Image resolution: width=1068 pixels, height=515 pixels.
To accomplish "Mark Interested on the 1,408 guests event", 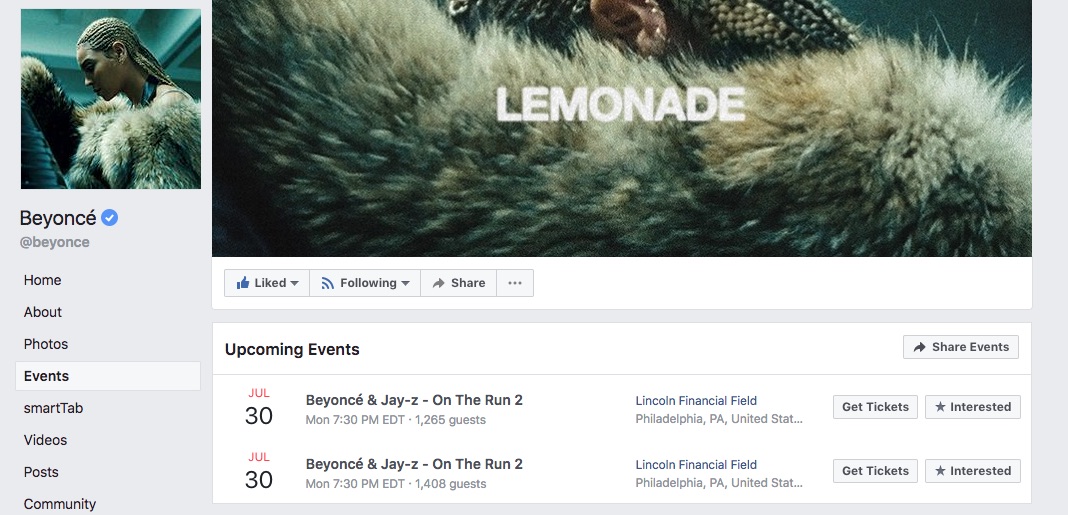I will coord(972,471).
